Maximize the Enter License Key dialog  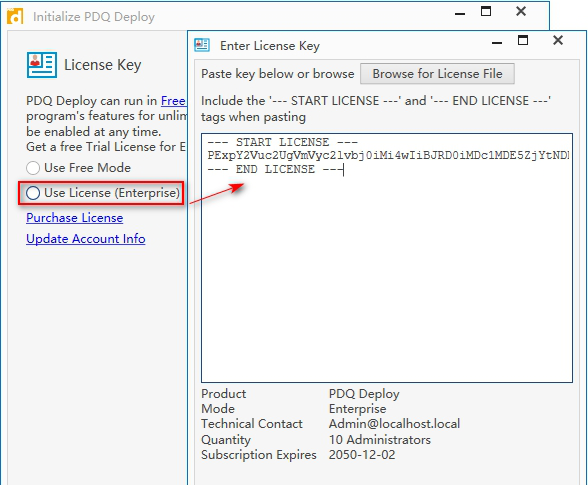(523, 40)
